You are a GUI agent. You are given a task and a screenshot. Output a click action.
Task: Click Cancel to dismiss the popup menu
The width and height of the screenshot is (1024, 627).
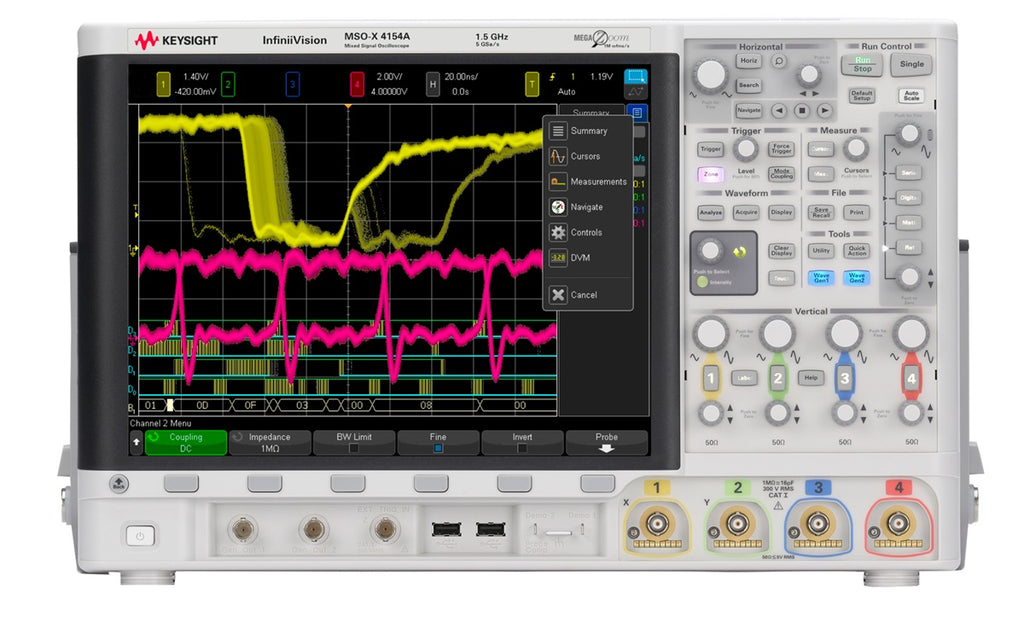point(583,295)
